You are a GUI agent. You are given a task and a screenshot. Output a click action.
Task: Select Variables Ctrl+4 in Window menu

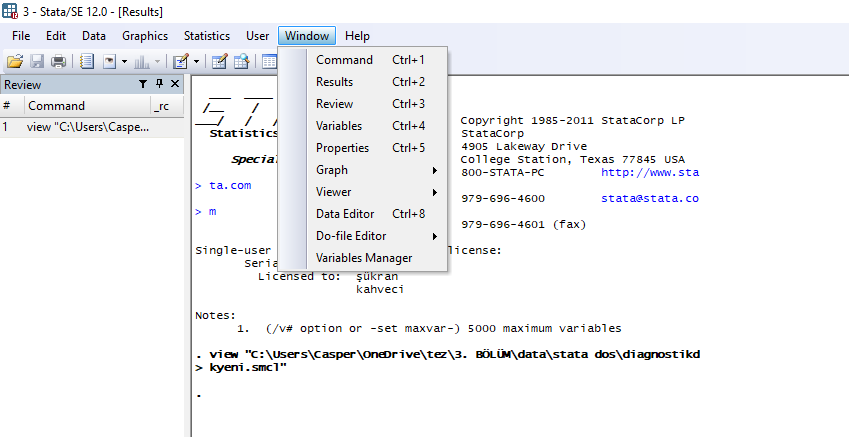click(x=363, y=126)
